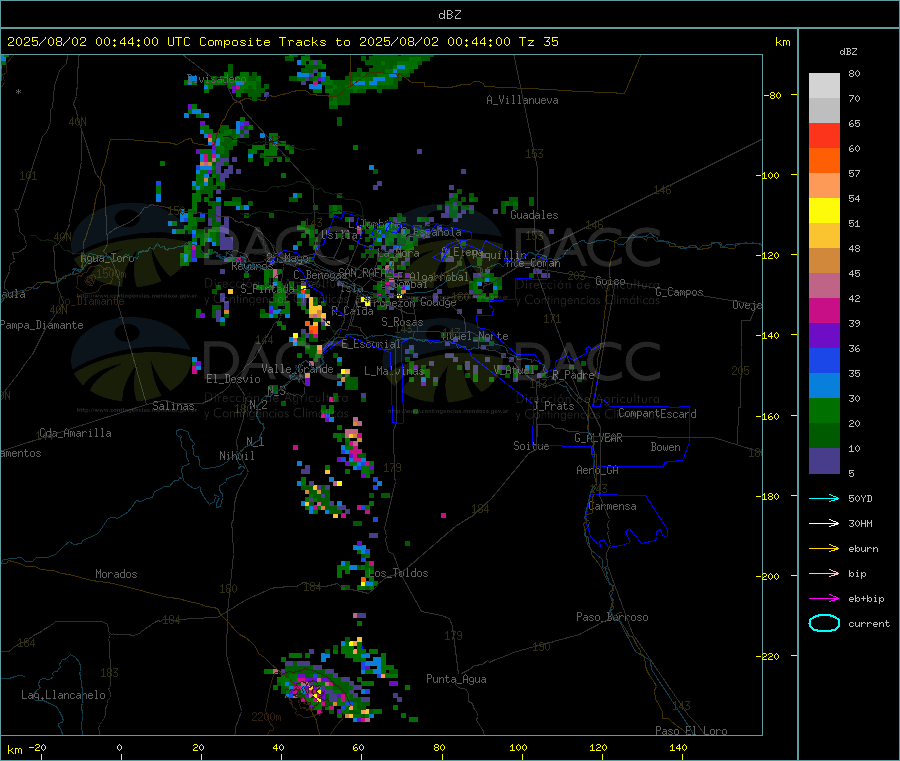The width and height of the screenshot is (900, 761).
Task: Click the S_Rosas map label
Action: pyautogui.click(x=402, y=322)
